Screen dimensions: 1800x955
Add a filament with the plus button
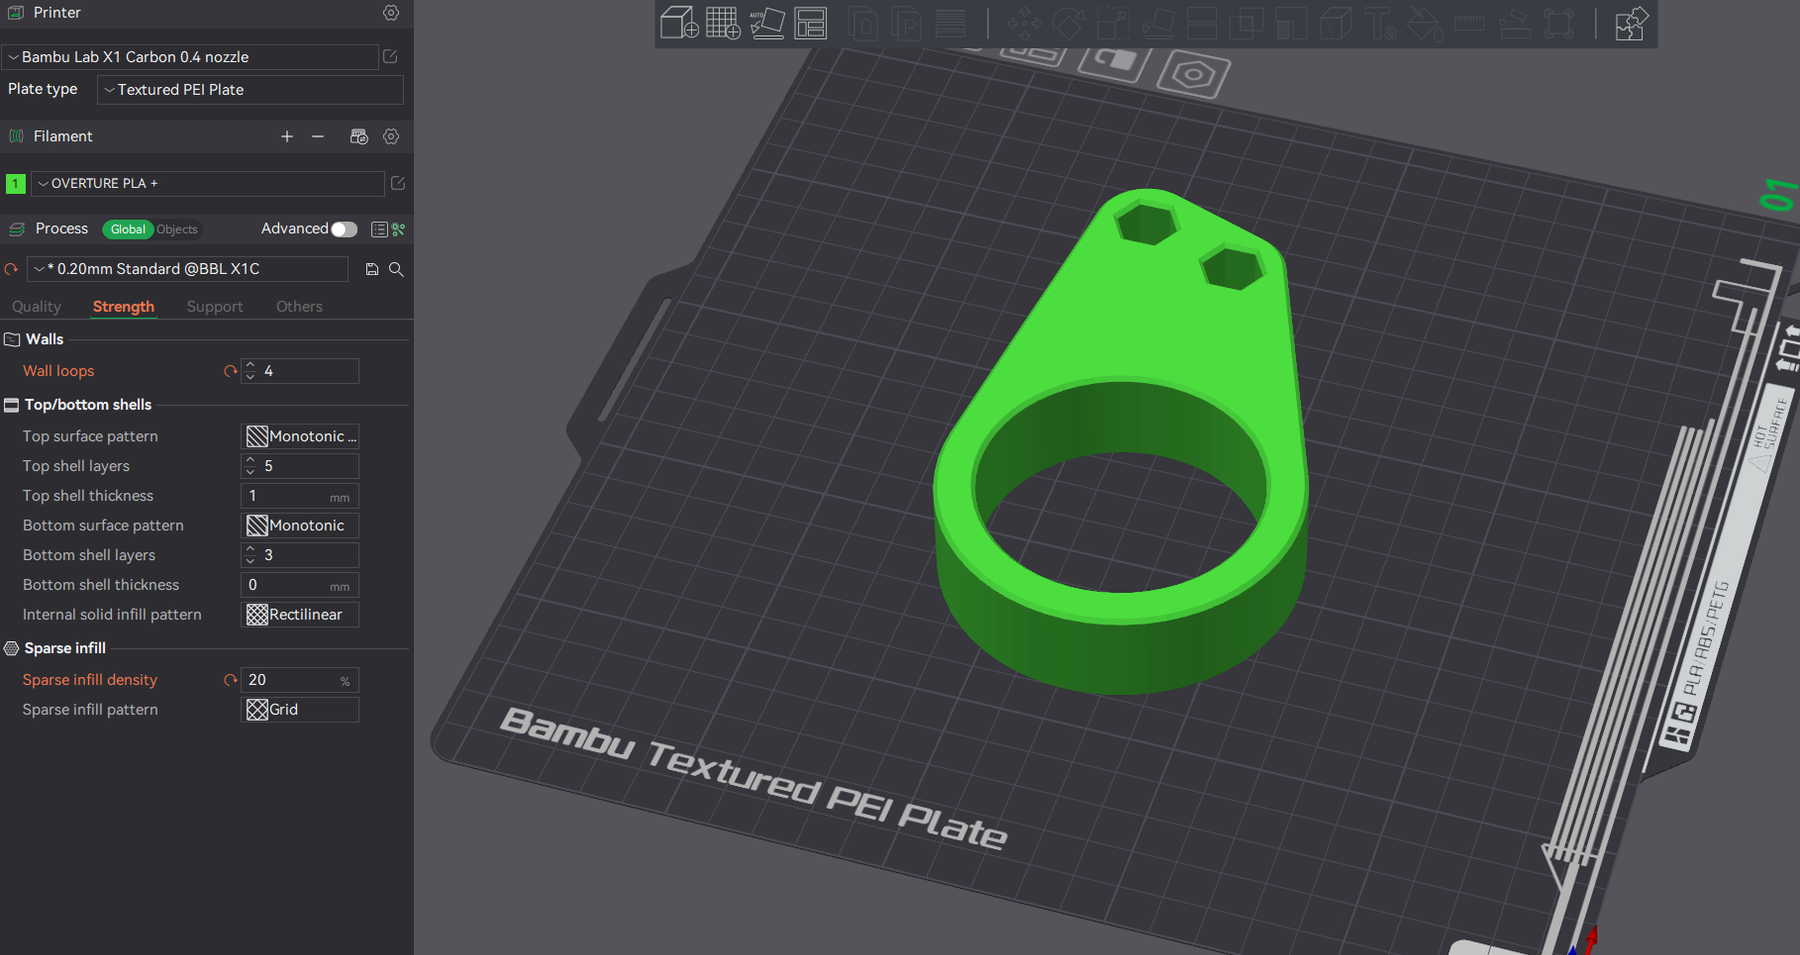tap(287, 136)
